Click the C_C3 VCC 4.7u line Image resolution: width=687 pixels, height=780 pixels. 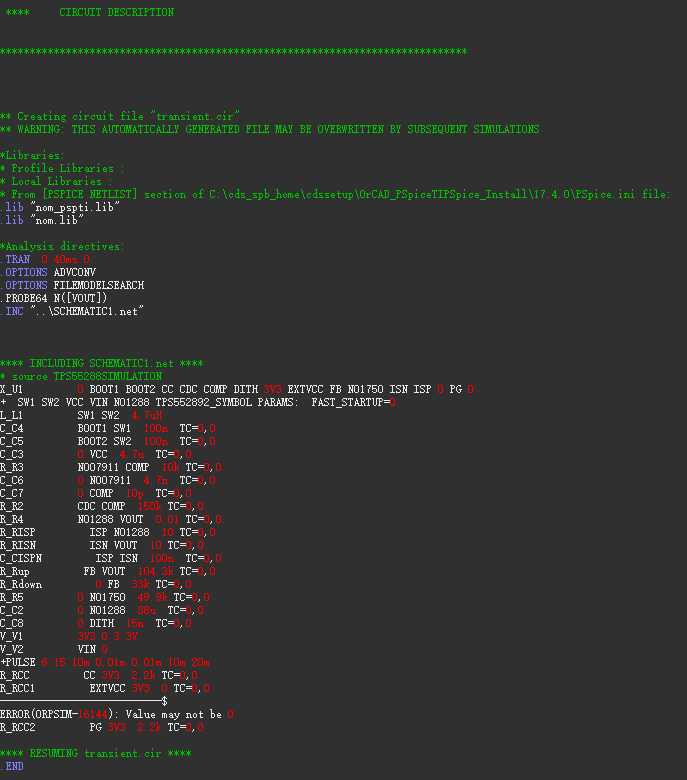96,454
